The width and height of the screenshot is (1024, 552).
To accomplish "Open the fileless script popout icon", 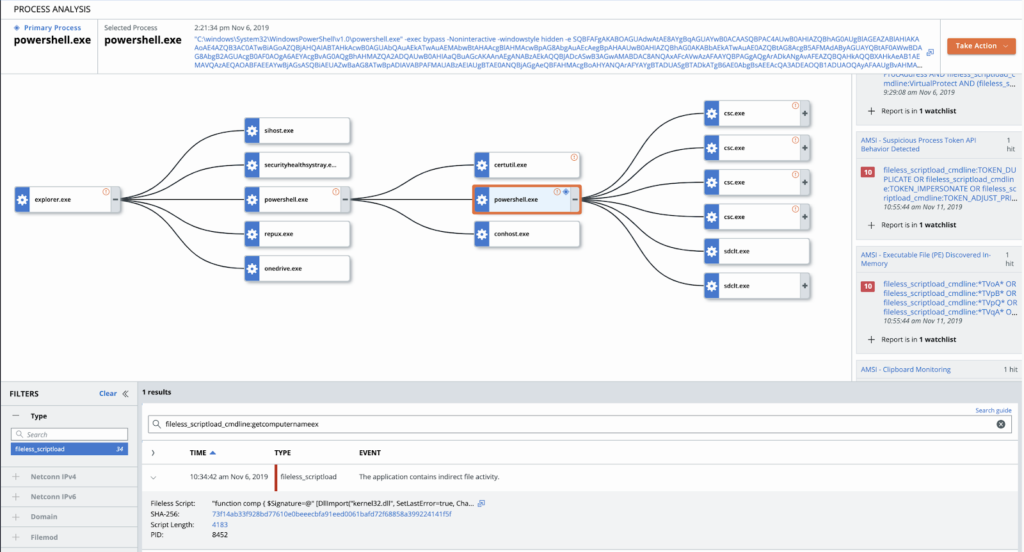I will tap(481, 504).
